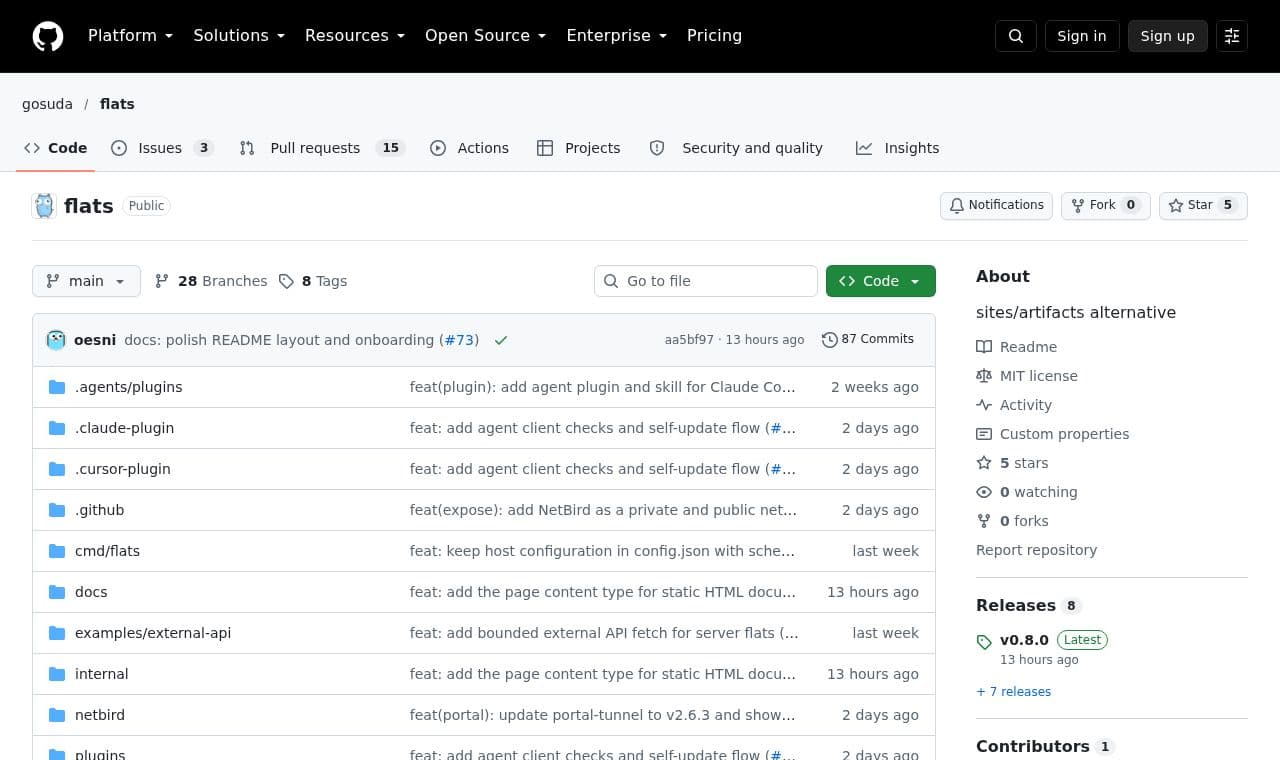Viewport: 1280px width, 760px height.
Task: Switch to the Pull requests tab
Action: (x=321, y=148)
